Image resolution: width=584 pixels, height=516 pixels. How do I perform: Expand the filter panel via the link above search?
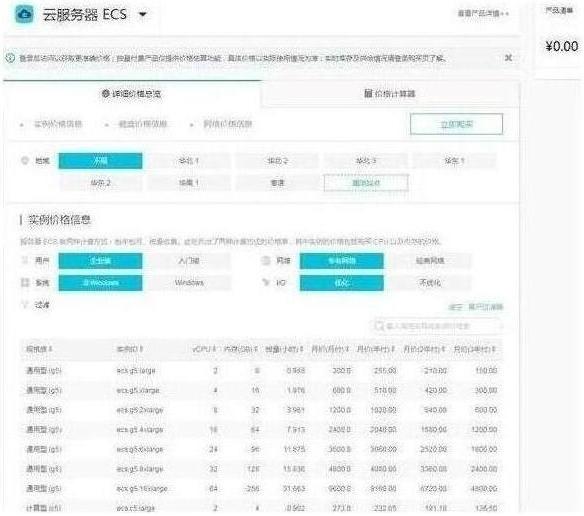click(485, 307)
